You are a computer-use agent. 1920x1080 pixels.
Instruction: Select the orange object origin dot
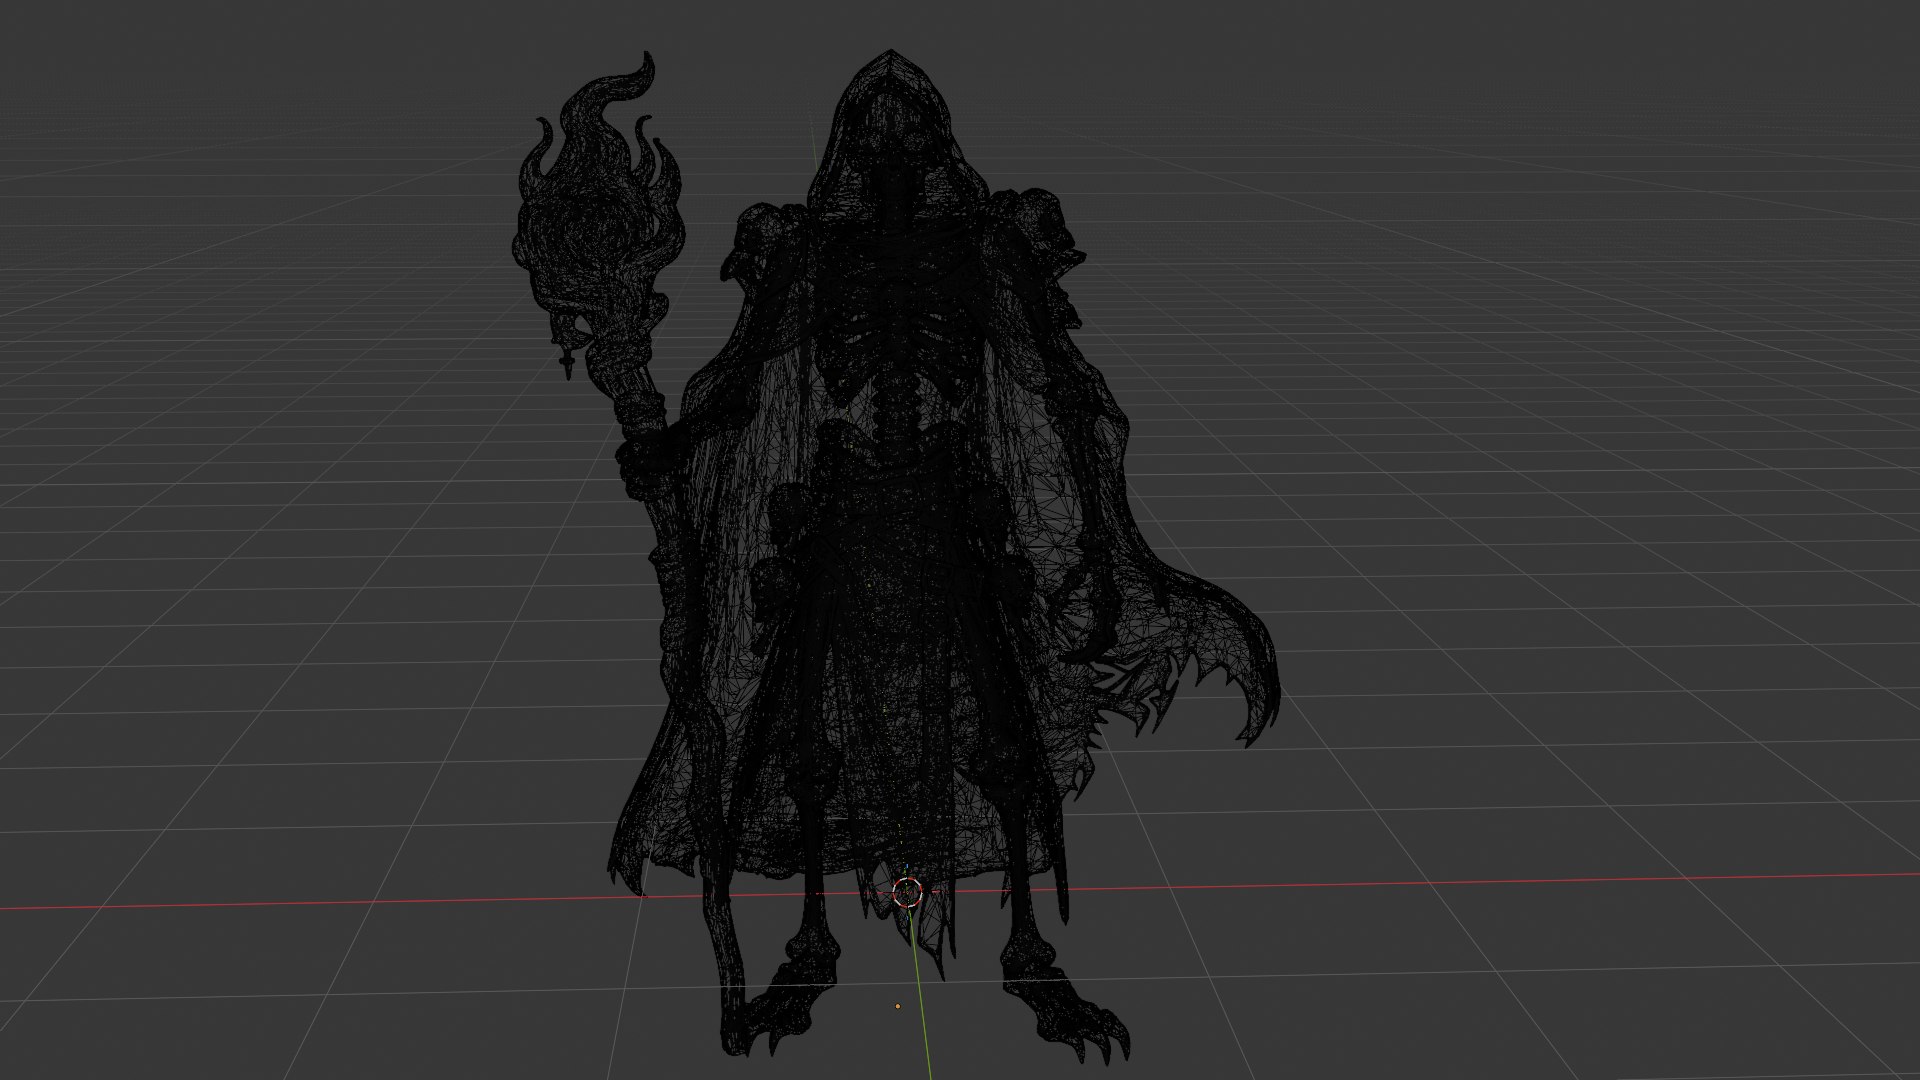click(x=897, y=1006)
